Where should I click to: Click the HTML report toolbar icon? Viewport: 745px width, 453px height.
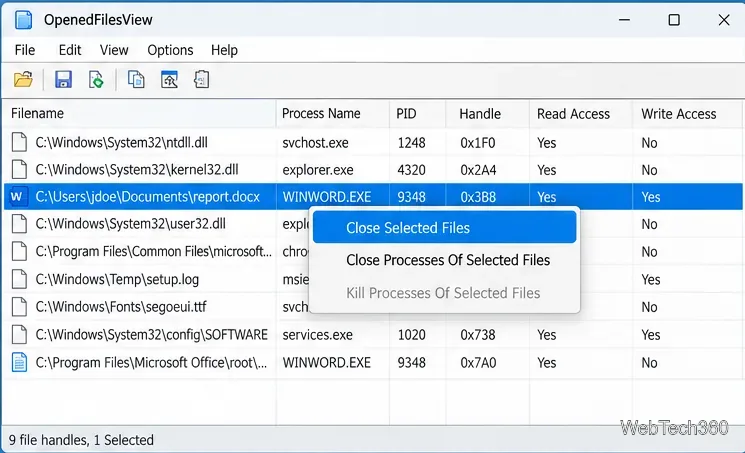tap(201, 79)
